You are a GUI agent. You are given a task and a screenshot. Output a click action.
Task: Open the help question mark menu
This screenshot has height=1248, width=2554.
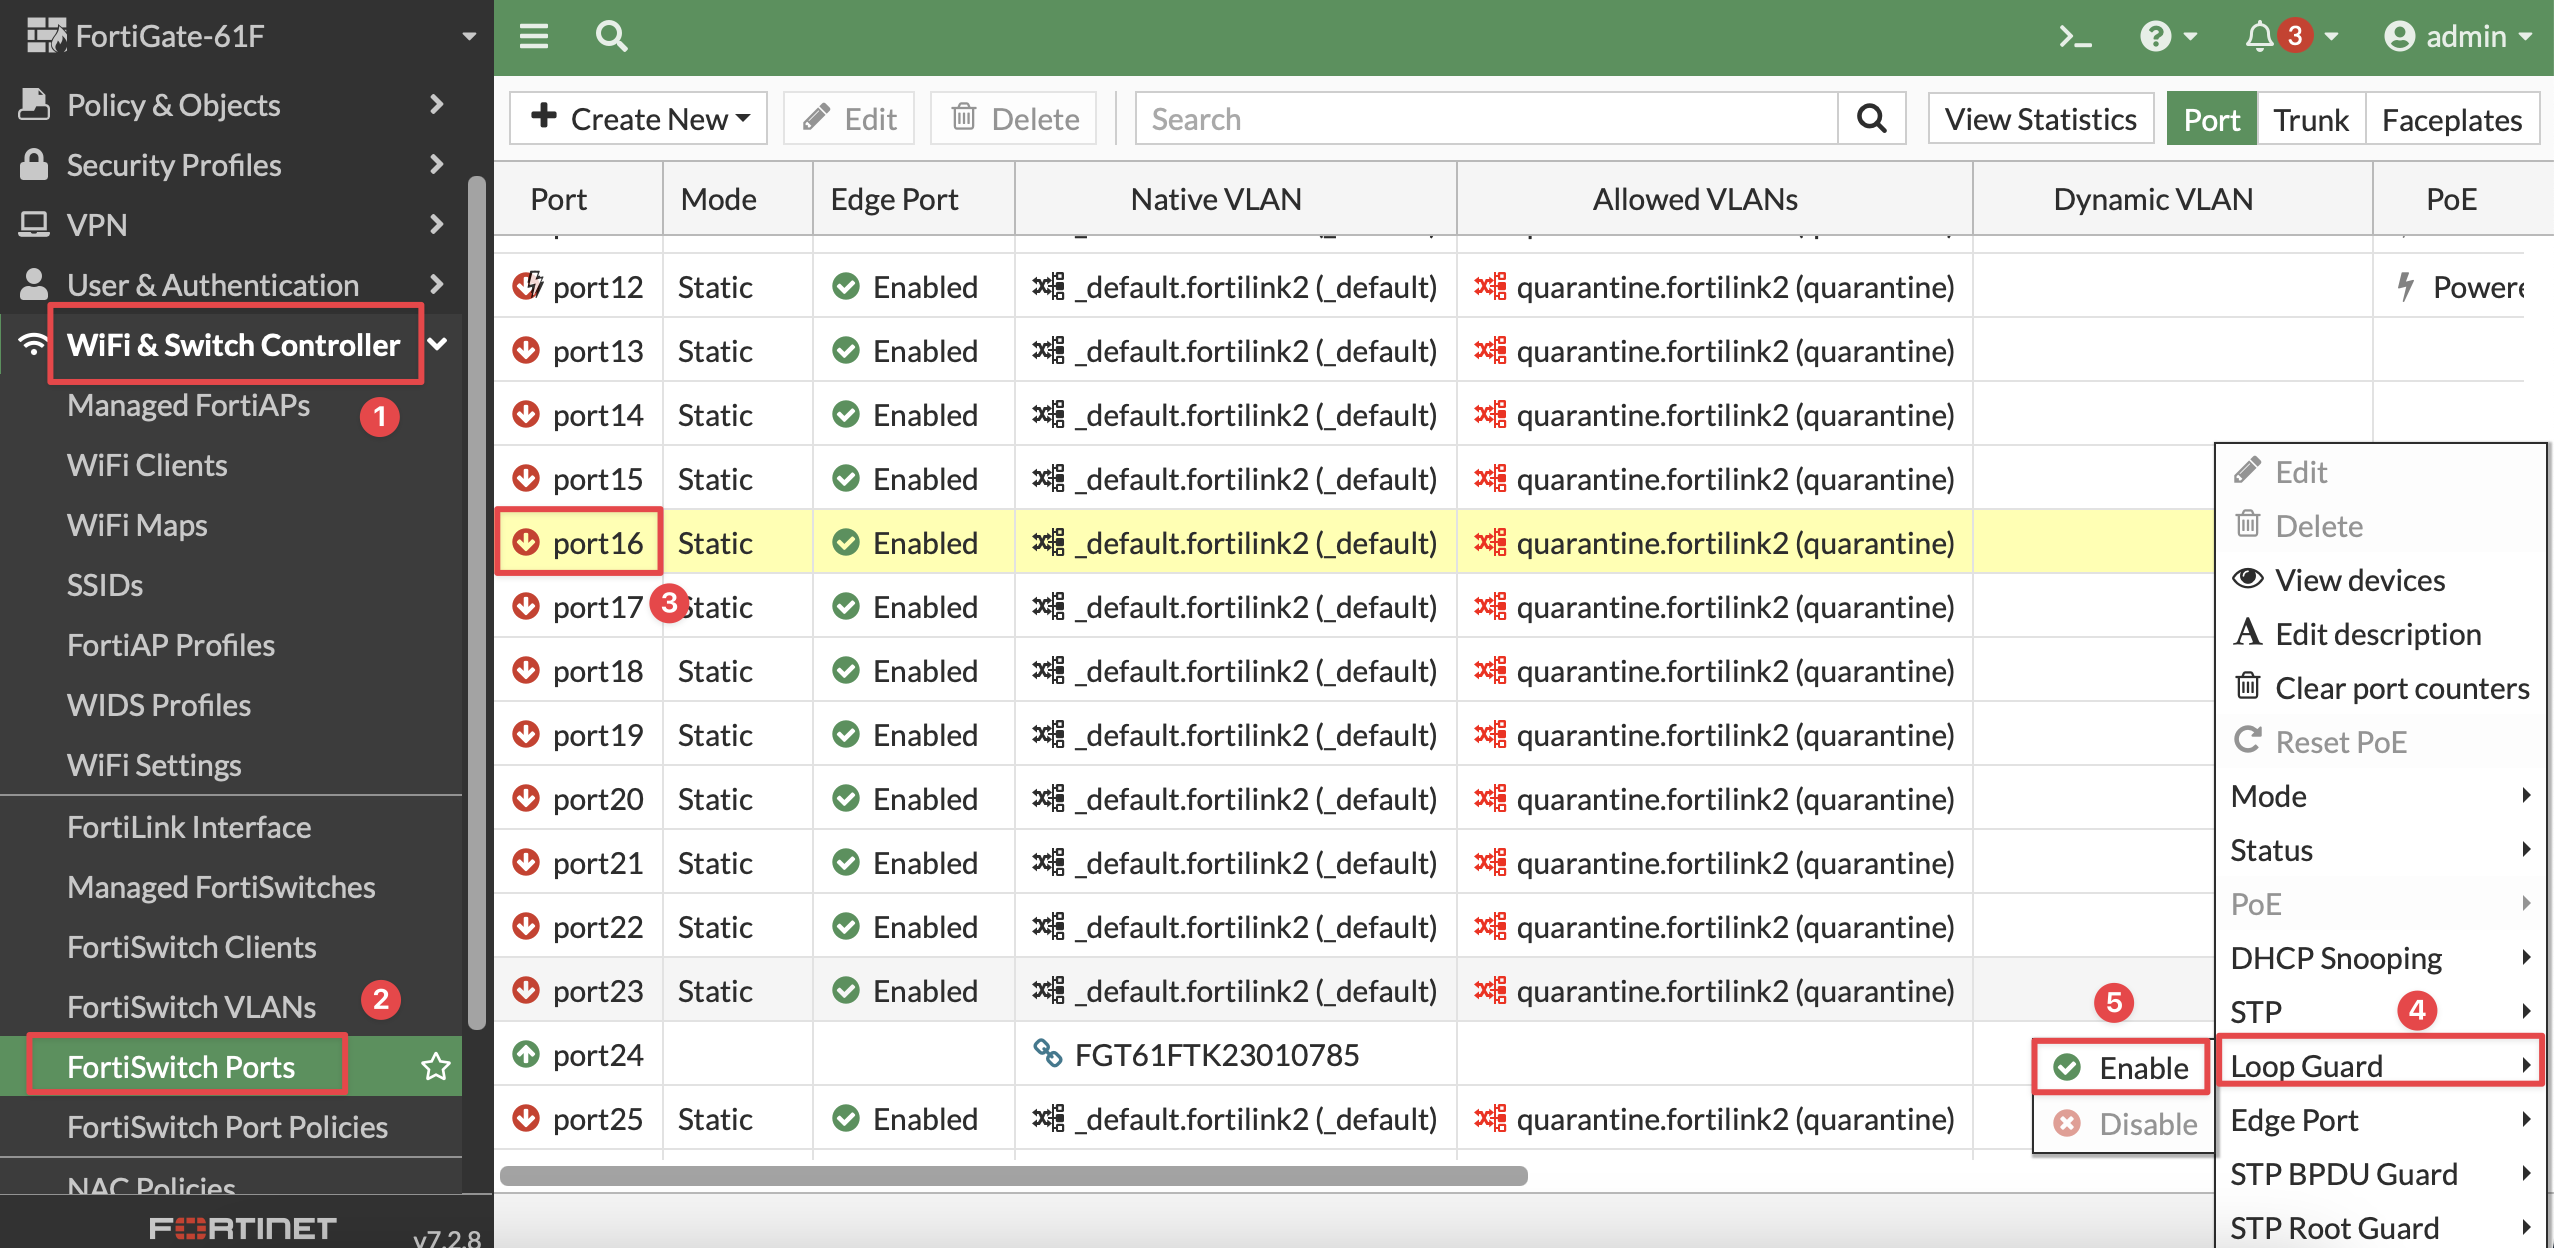tap(2168, 37)
